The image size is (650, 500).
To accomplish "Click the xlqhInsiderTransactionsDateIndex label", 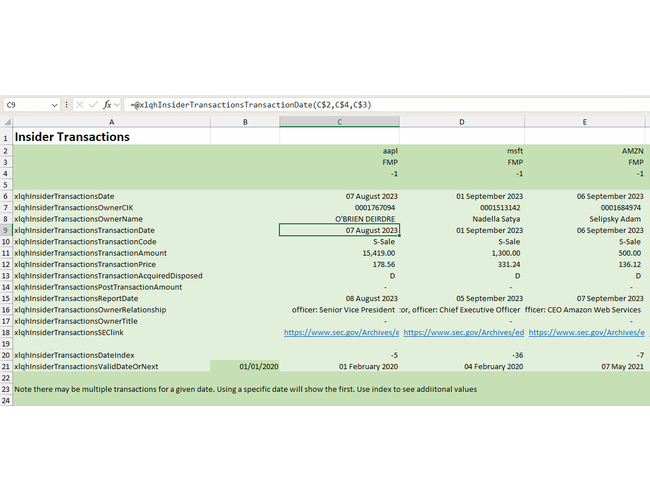I will (x=74, y=355).
